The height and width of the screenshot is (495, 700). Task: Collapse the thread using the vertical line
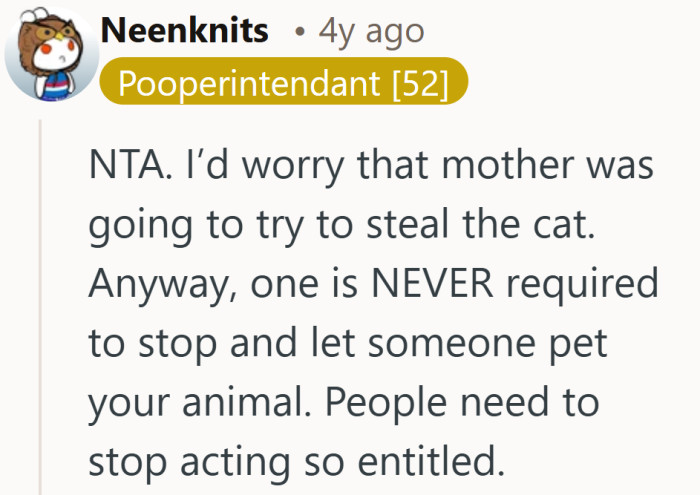point(41,300)
